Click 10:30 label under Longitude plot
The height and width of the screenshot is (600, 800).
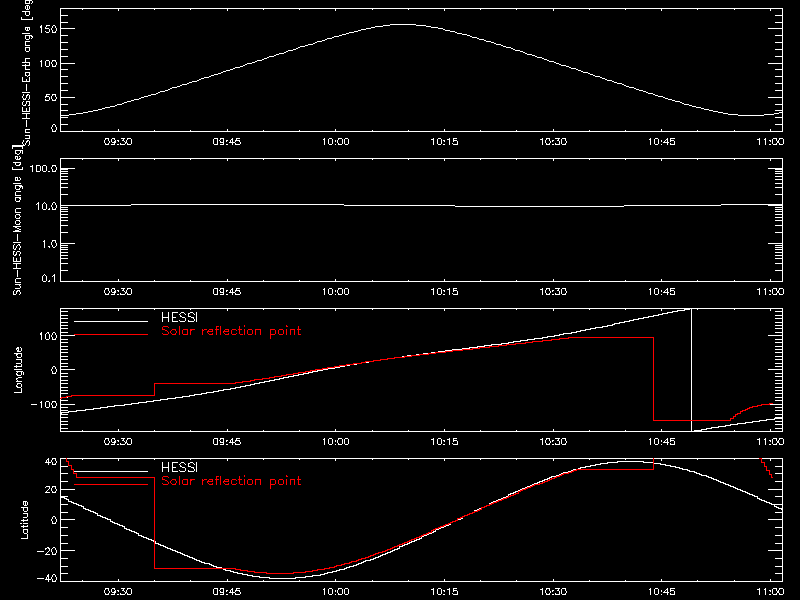click(x=553, y=441)
